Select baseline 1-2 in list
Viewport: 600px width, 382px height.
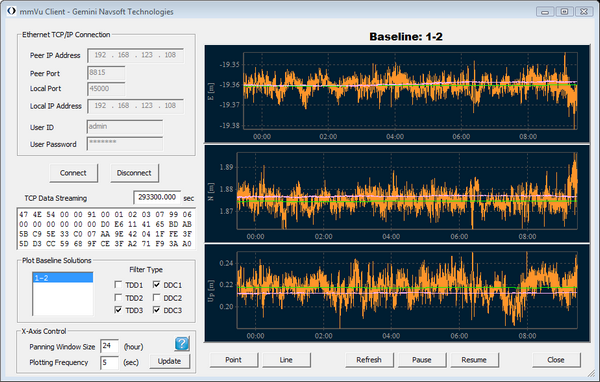[x=63, y=278]
